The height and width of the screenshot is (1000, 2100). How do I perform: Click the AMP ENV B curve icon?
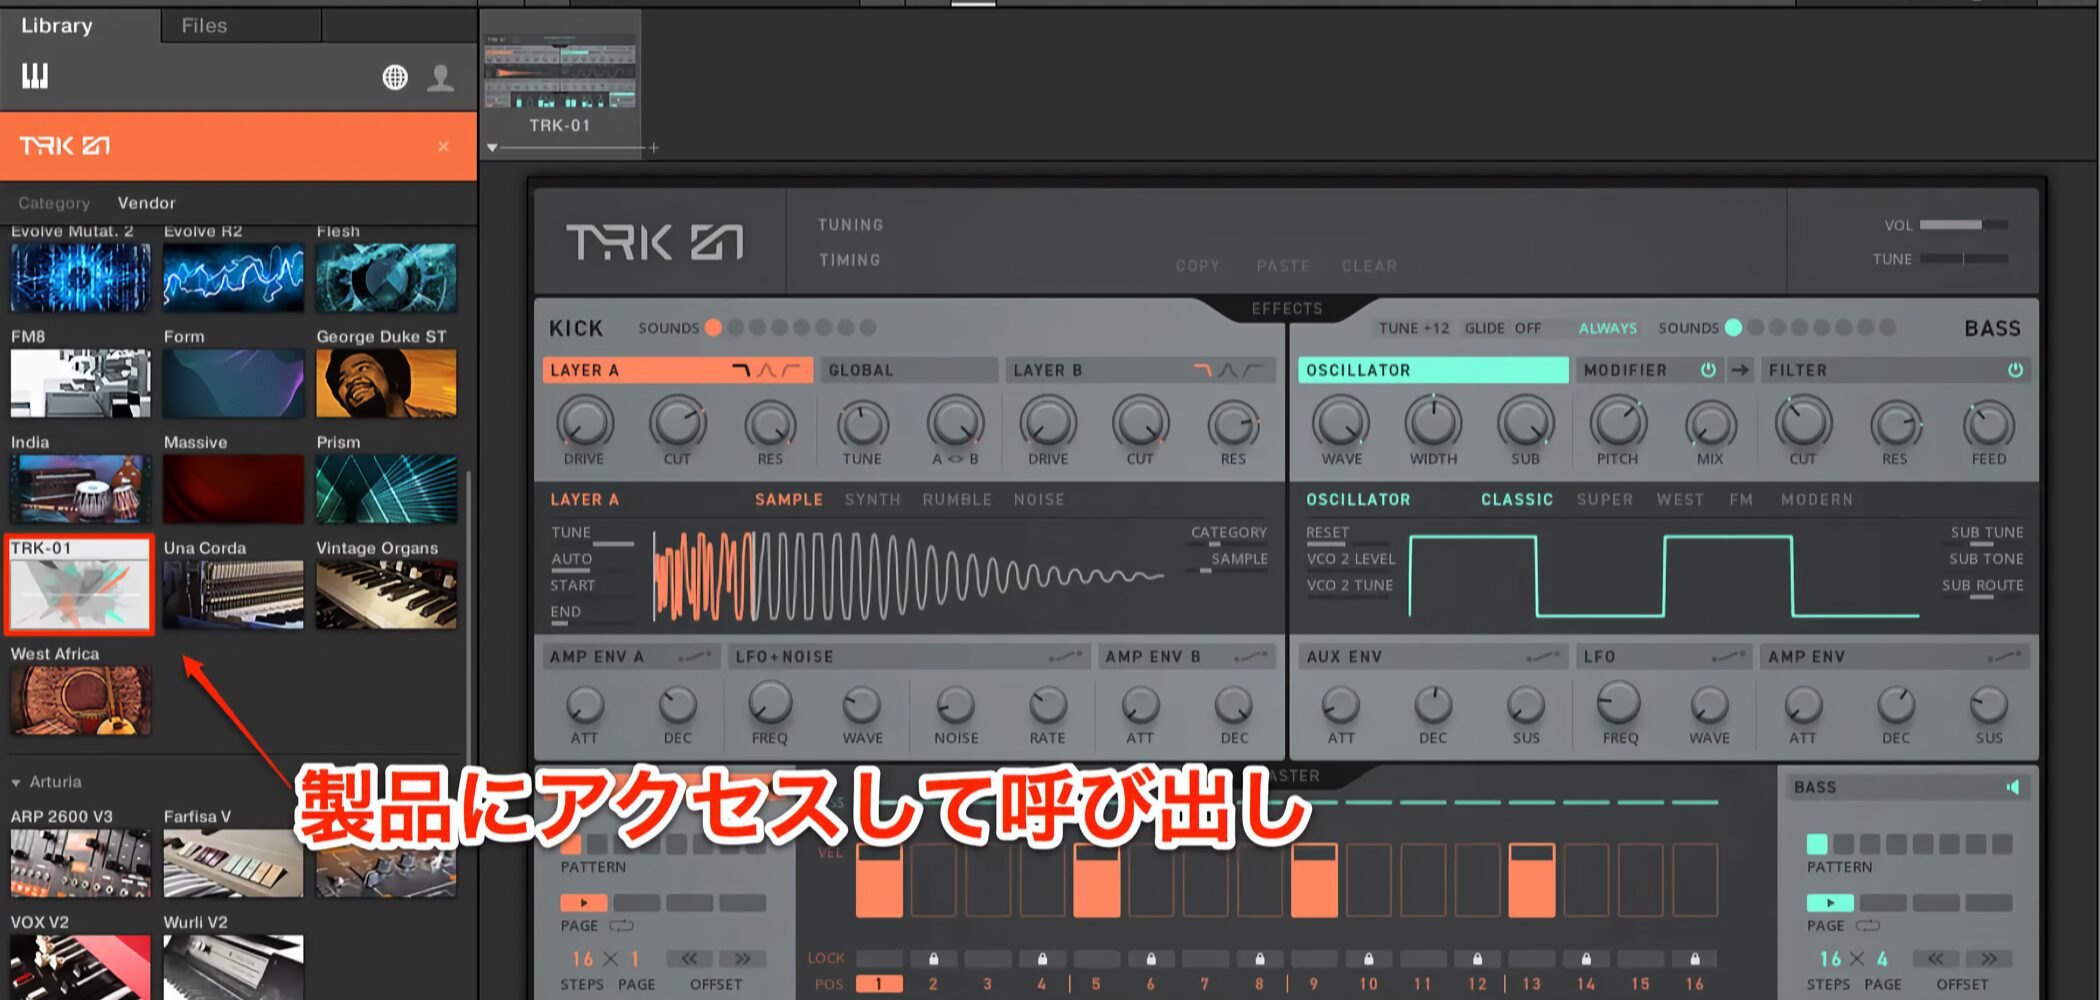[x=1251, y=657]
